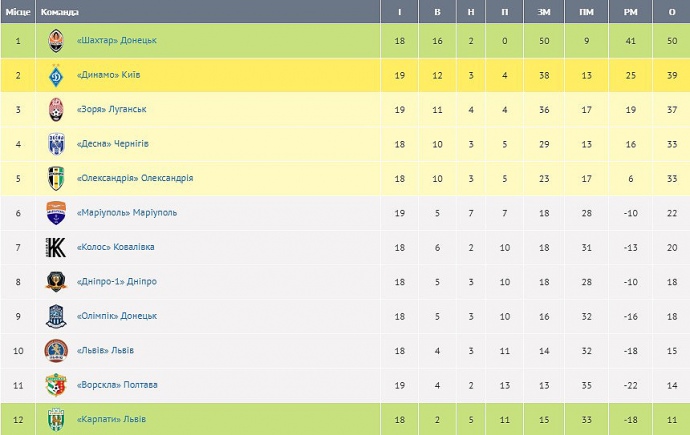Open the «Шахтар» Донецьк team link
The width and height of the screenshot is (690, 435).
pyautogui.click(x=116, y=41)
